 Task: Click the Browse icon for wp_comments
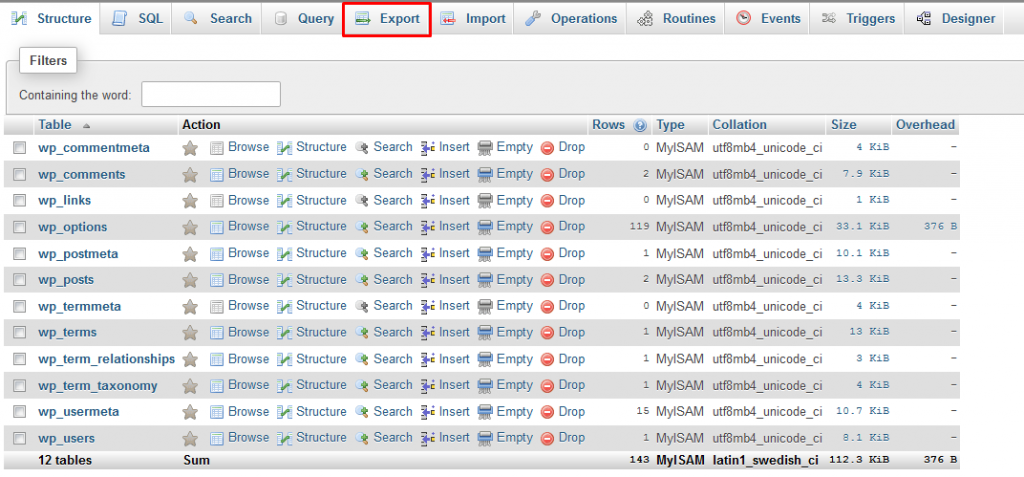click(x=217, y=174)
